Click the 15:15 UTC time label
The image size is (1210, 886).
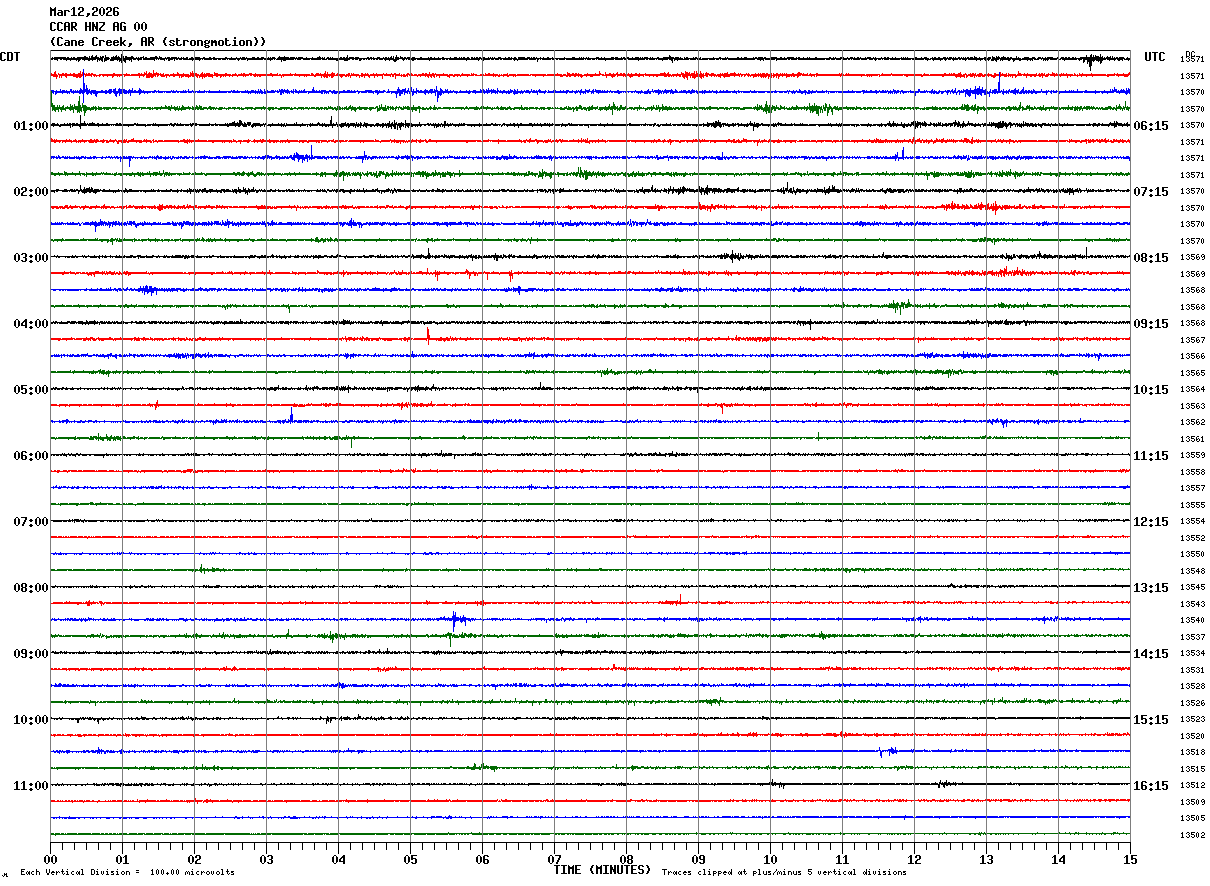(1151, 720)
